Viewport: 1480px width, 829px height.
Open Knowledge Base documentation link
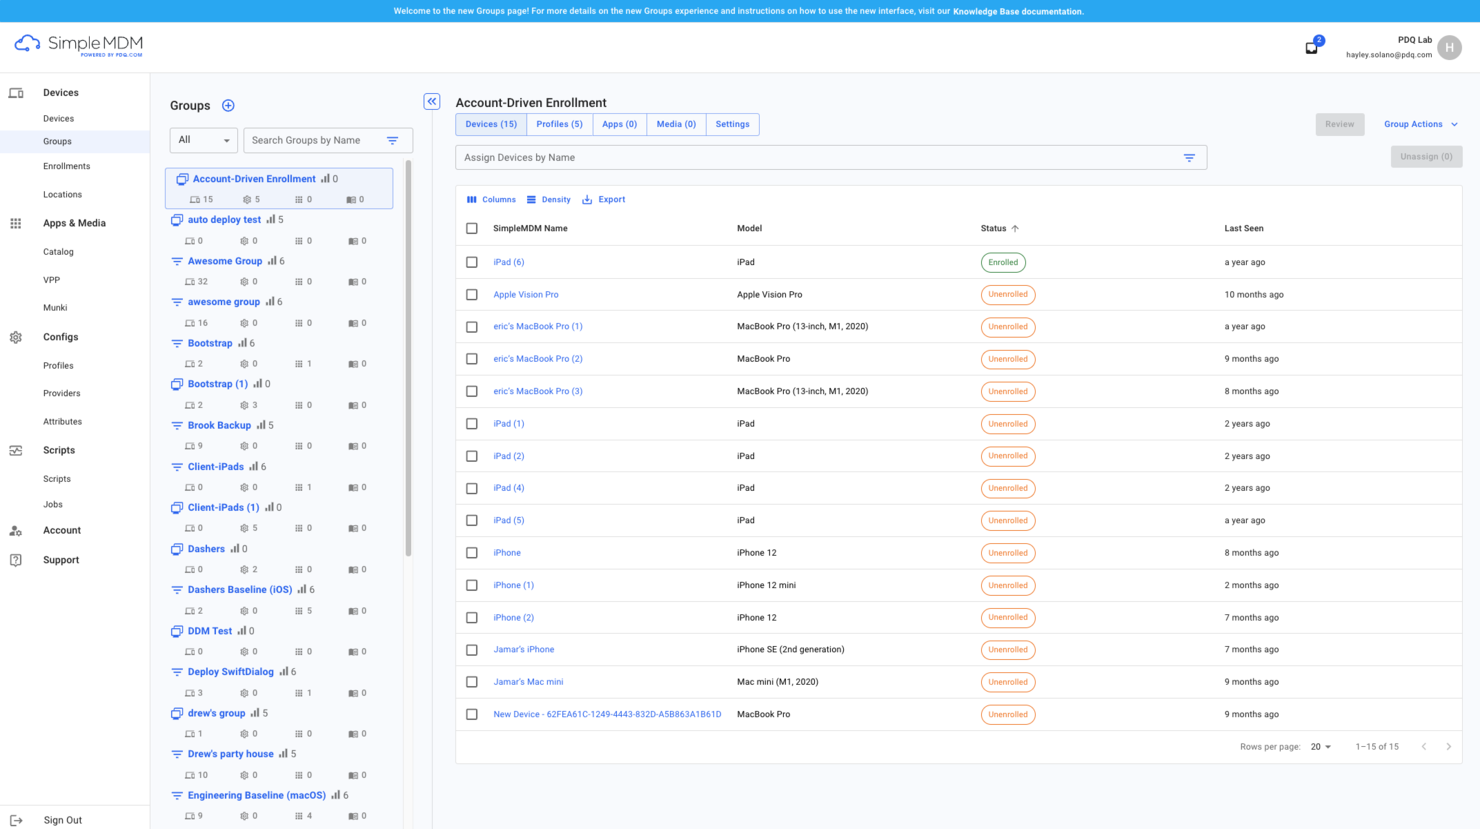tap(1018, 12)
